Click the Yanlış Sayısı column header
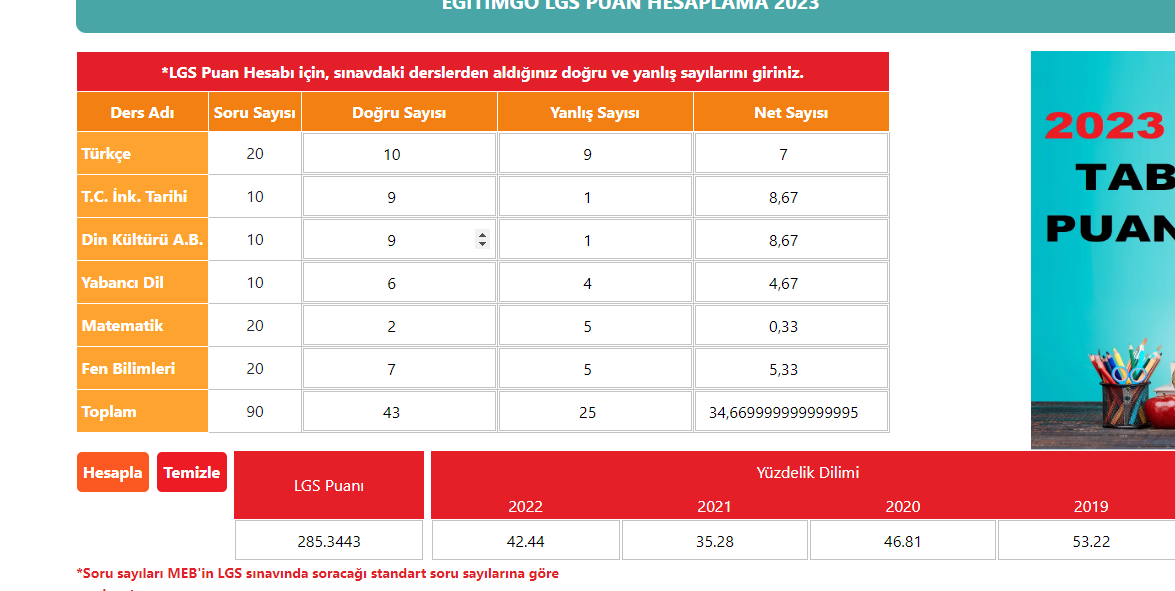The width and height of the screenshot is (1175, 591). [595, 112]
